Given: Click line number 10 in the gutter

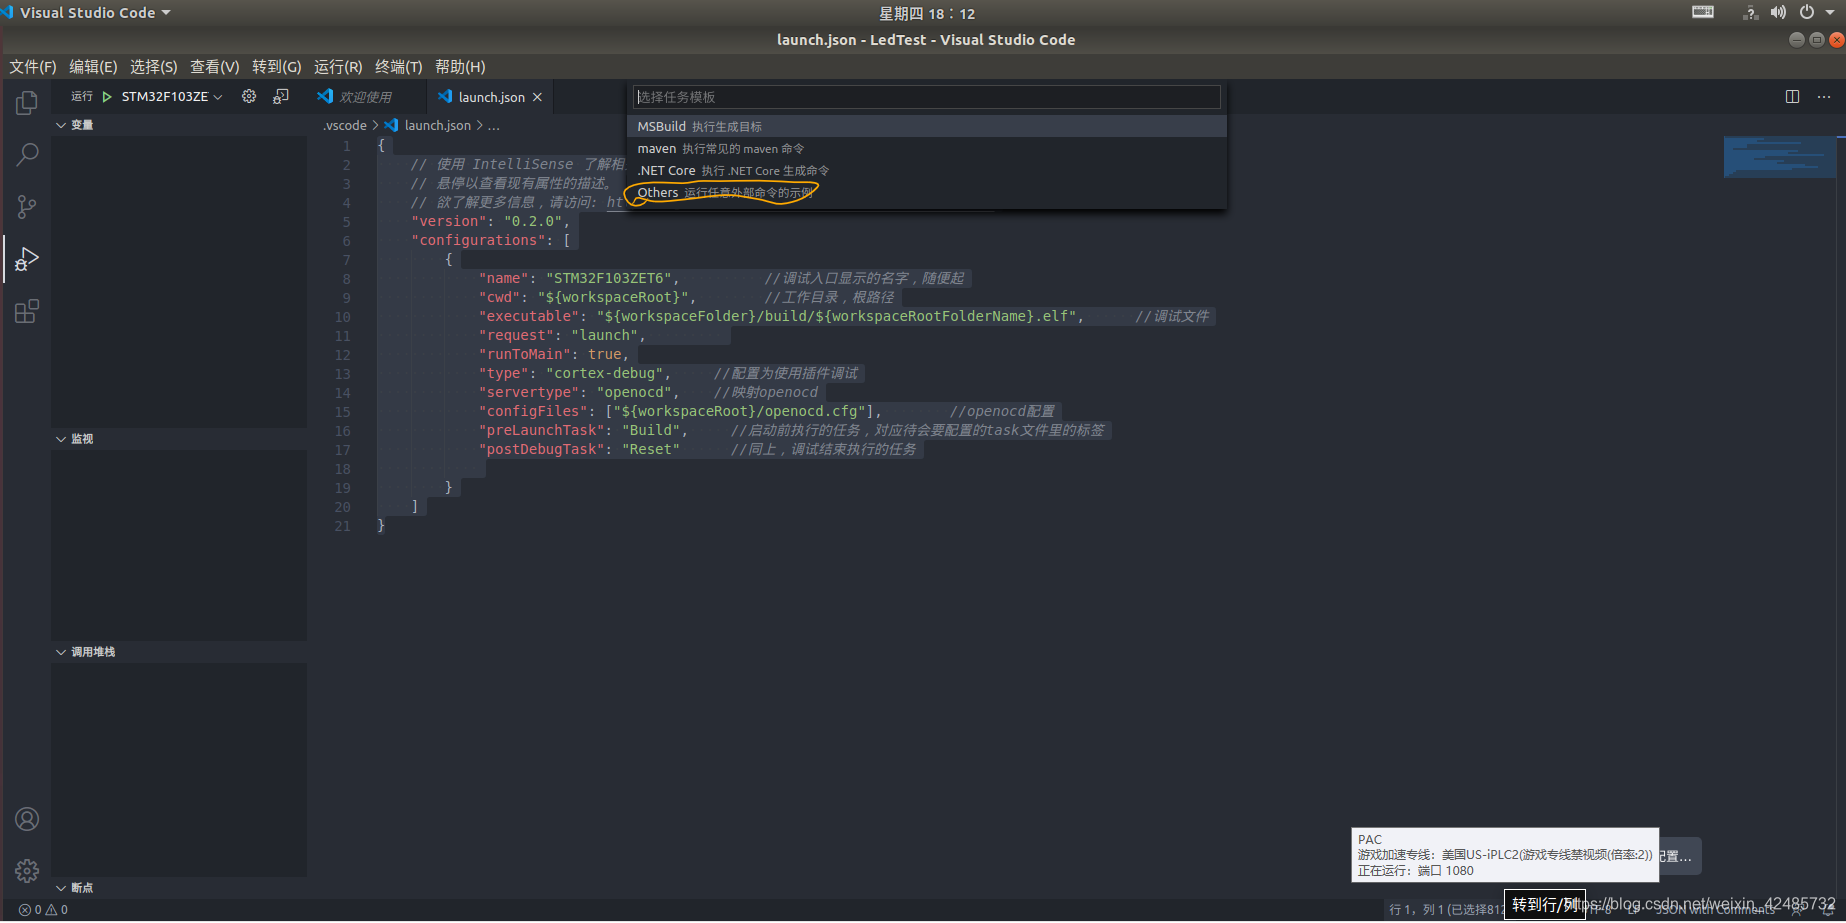Looking at the screenshot, I should tap(343, 317).
